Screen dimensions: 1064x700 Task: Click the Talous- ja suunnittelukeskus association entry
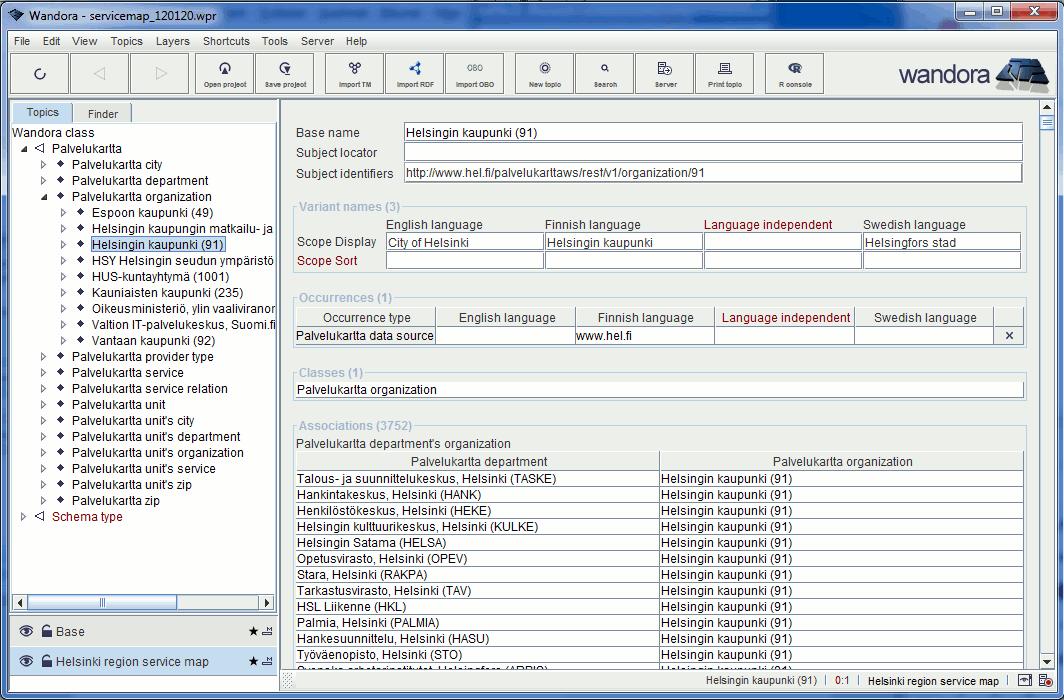[x=426, y=479]
